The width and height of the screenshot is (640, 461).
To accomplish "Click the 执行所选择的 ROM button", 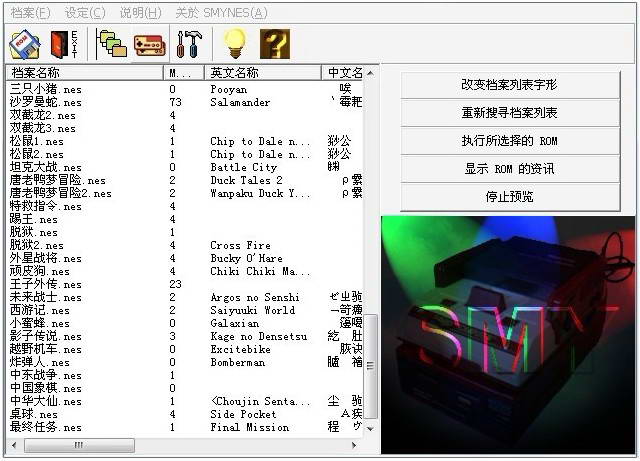I will [x=510, y=141].
